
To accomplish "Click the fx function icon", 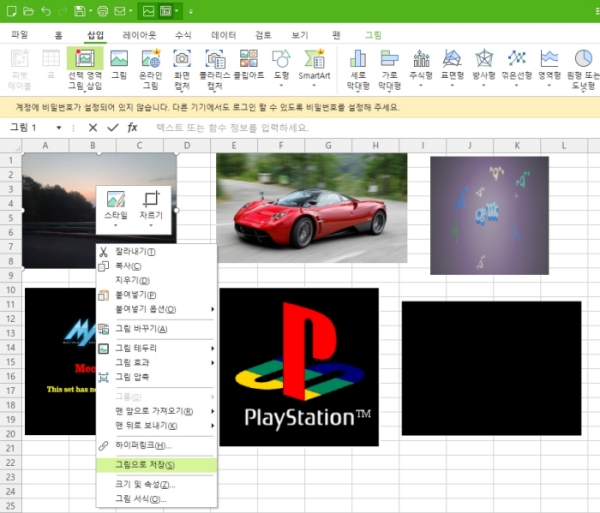I will [132, 127].
